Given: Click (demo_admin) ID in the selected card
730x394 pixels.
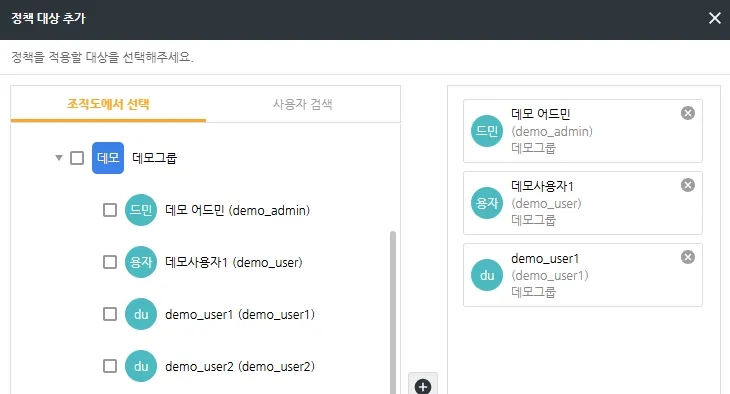Looking at the screenshot, I should tap(552, 131).
